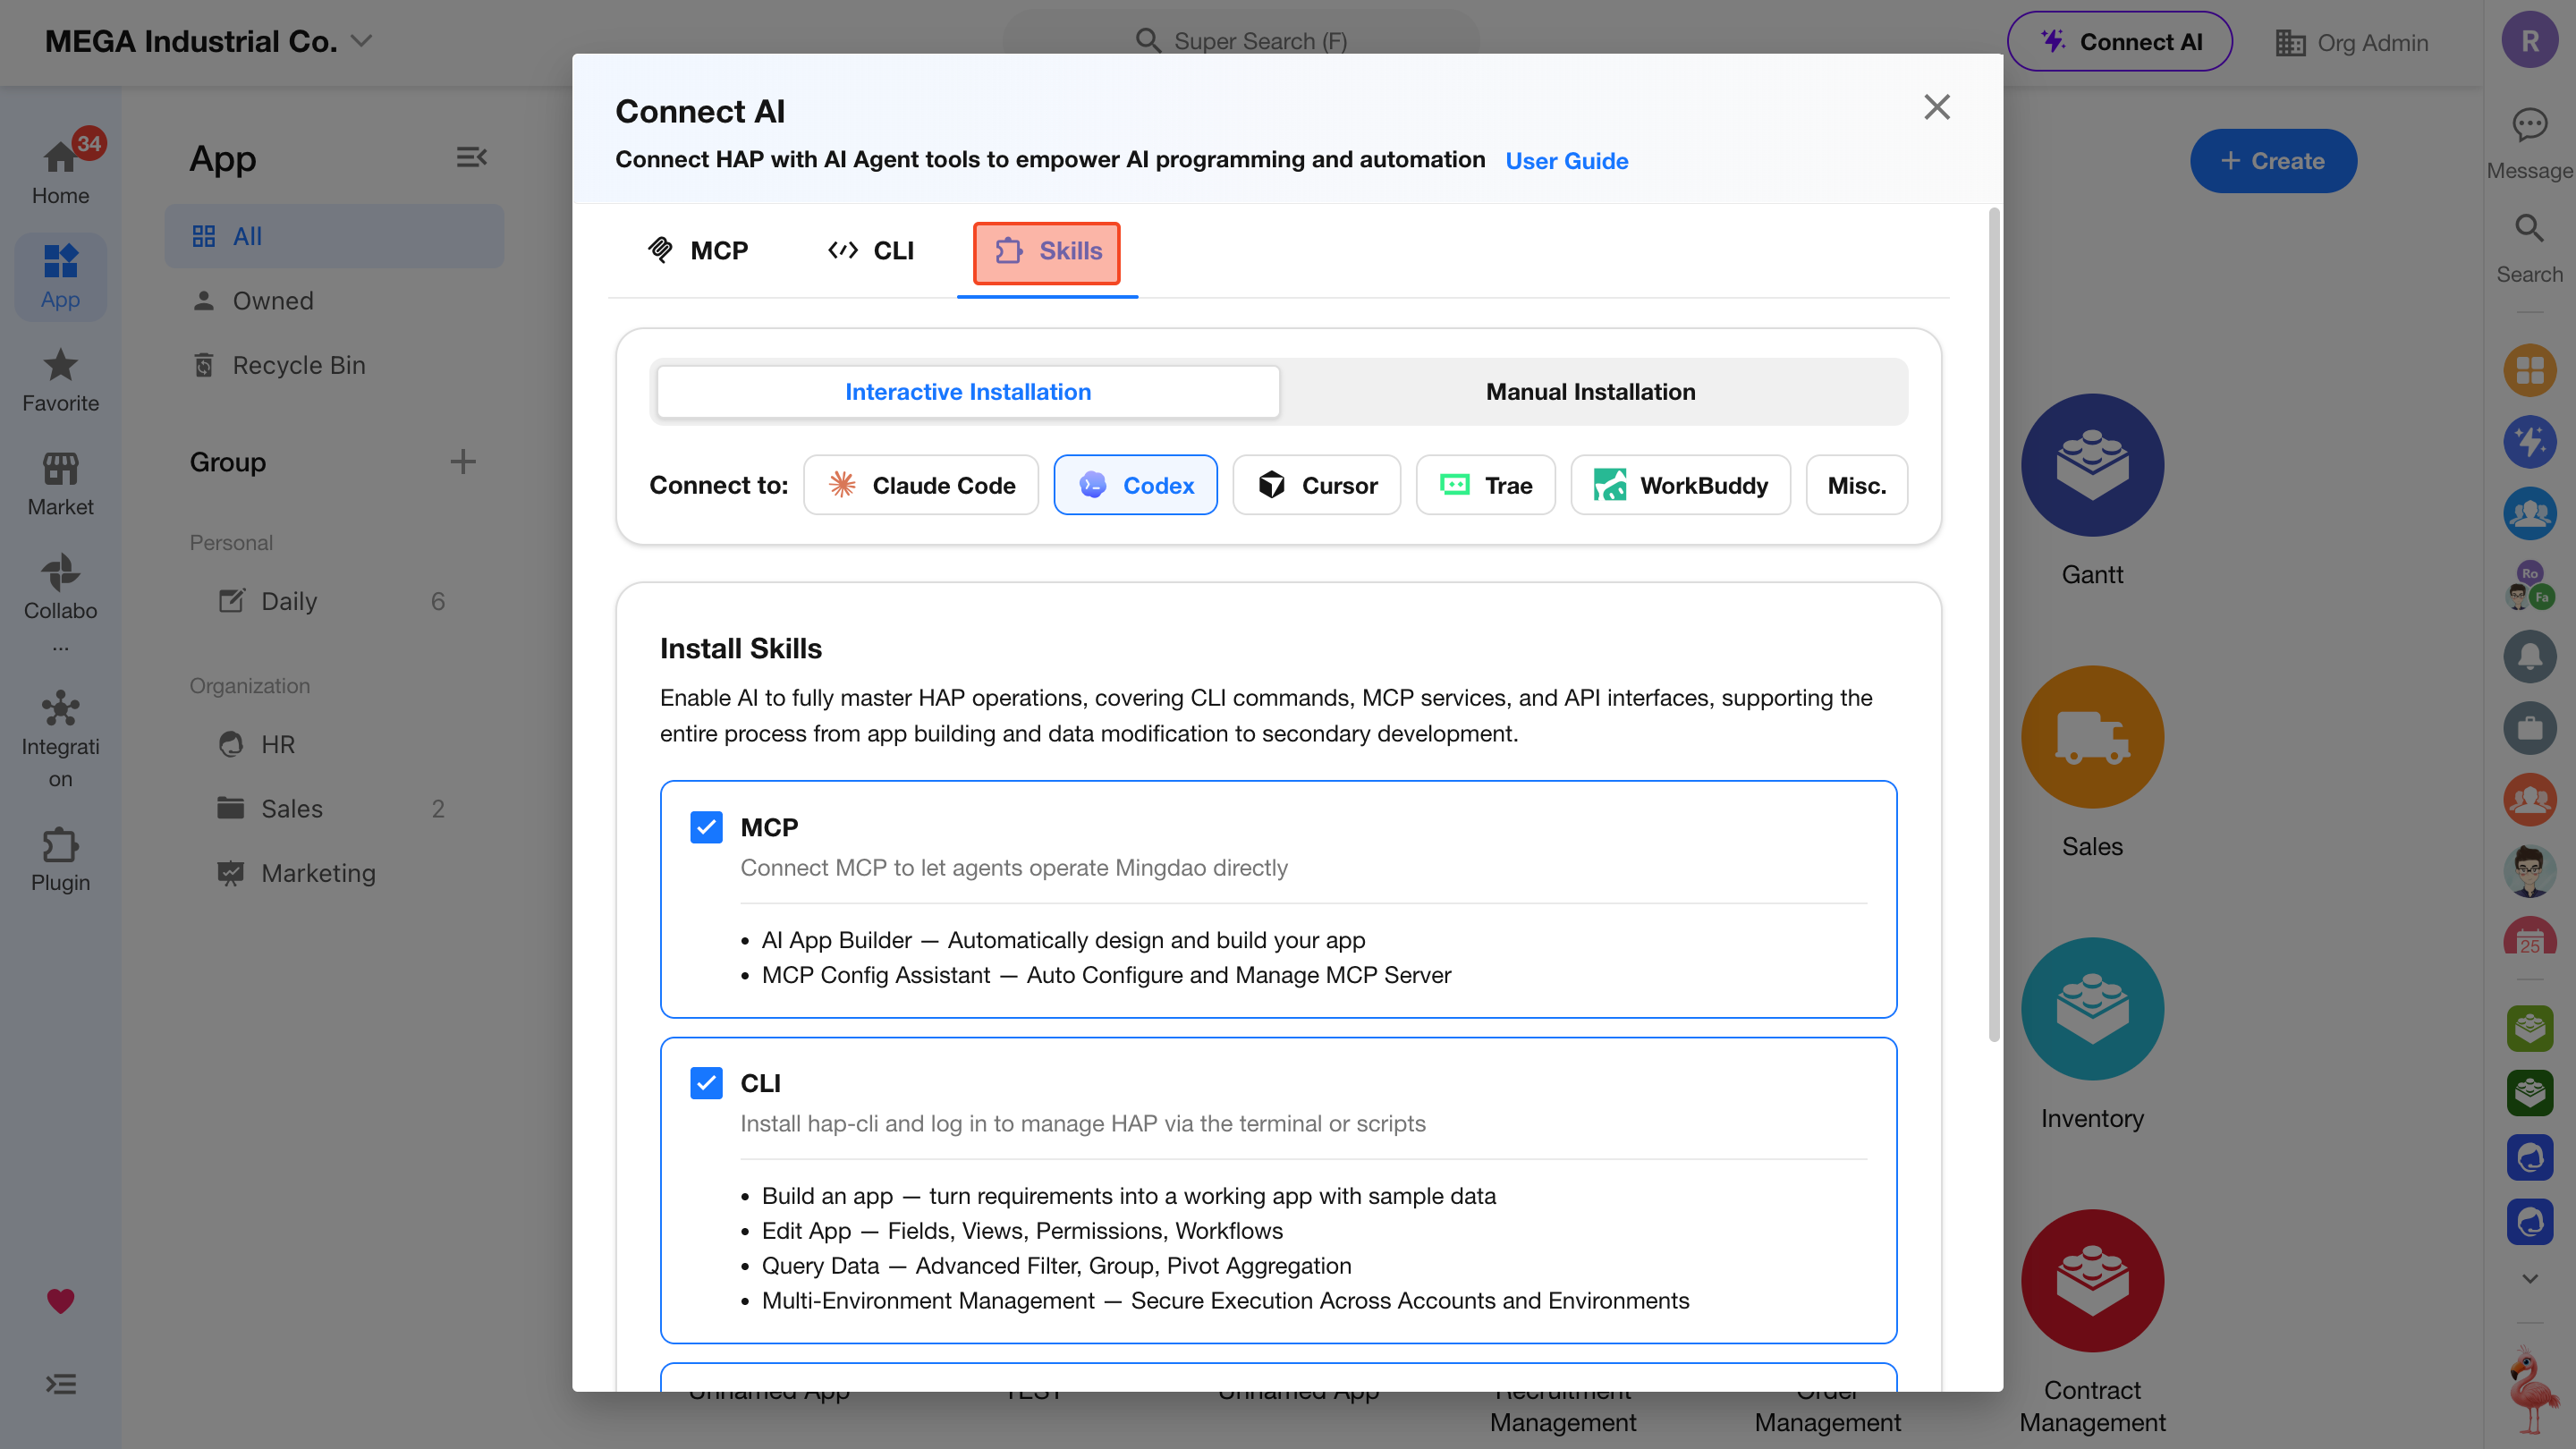Open Integration in the left sidebar
Viewport: 2576px width, 1449px height.
60,738
